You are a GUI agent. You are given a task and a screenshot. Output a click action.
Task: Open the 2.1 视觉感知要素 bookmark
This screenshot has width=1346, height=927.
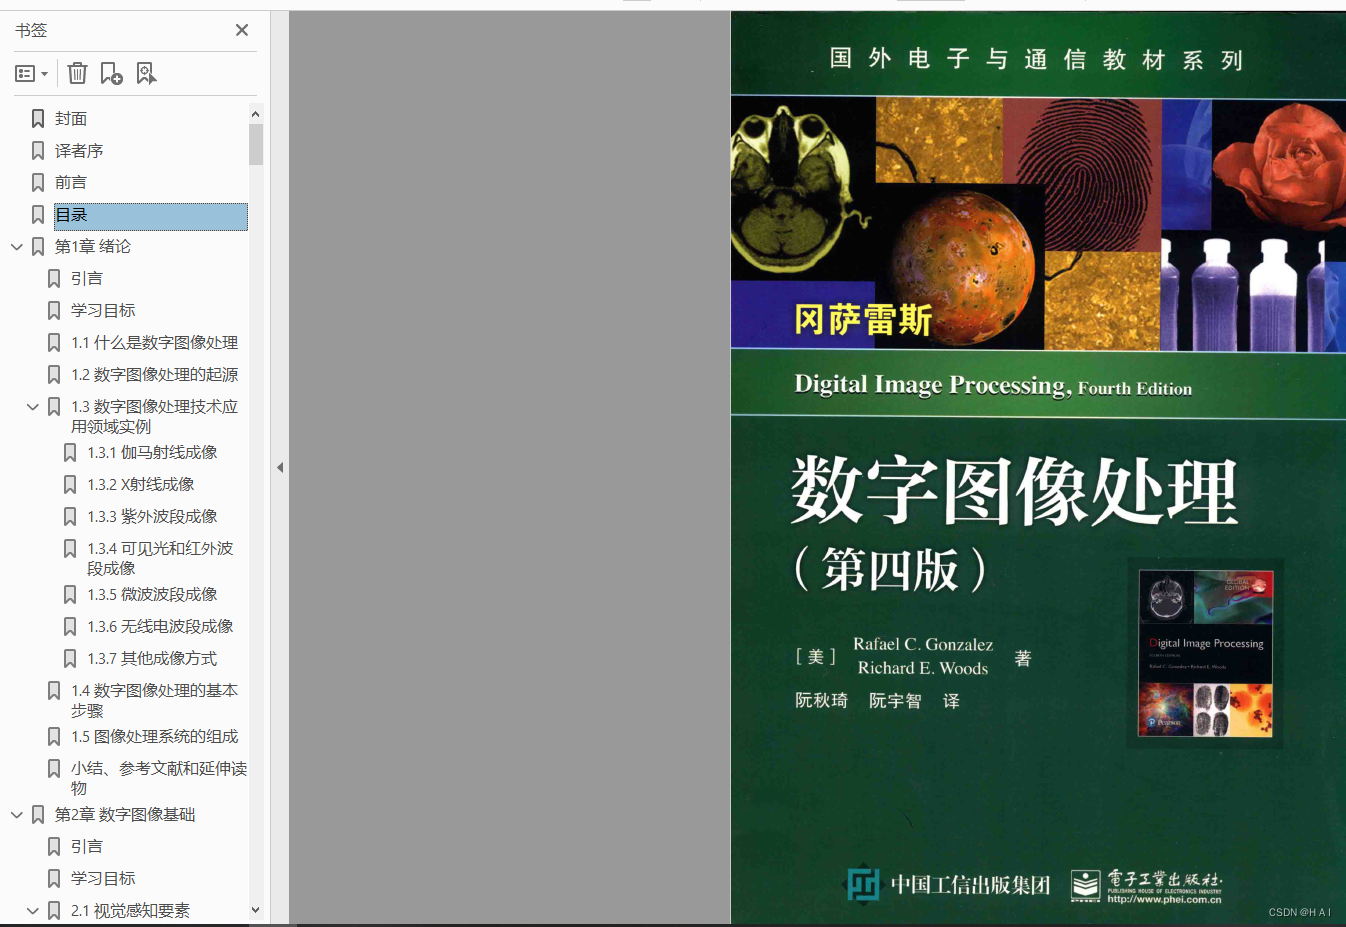click(x=130, y=911)
